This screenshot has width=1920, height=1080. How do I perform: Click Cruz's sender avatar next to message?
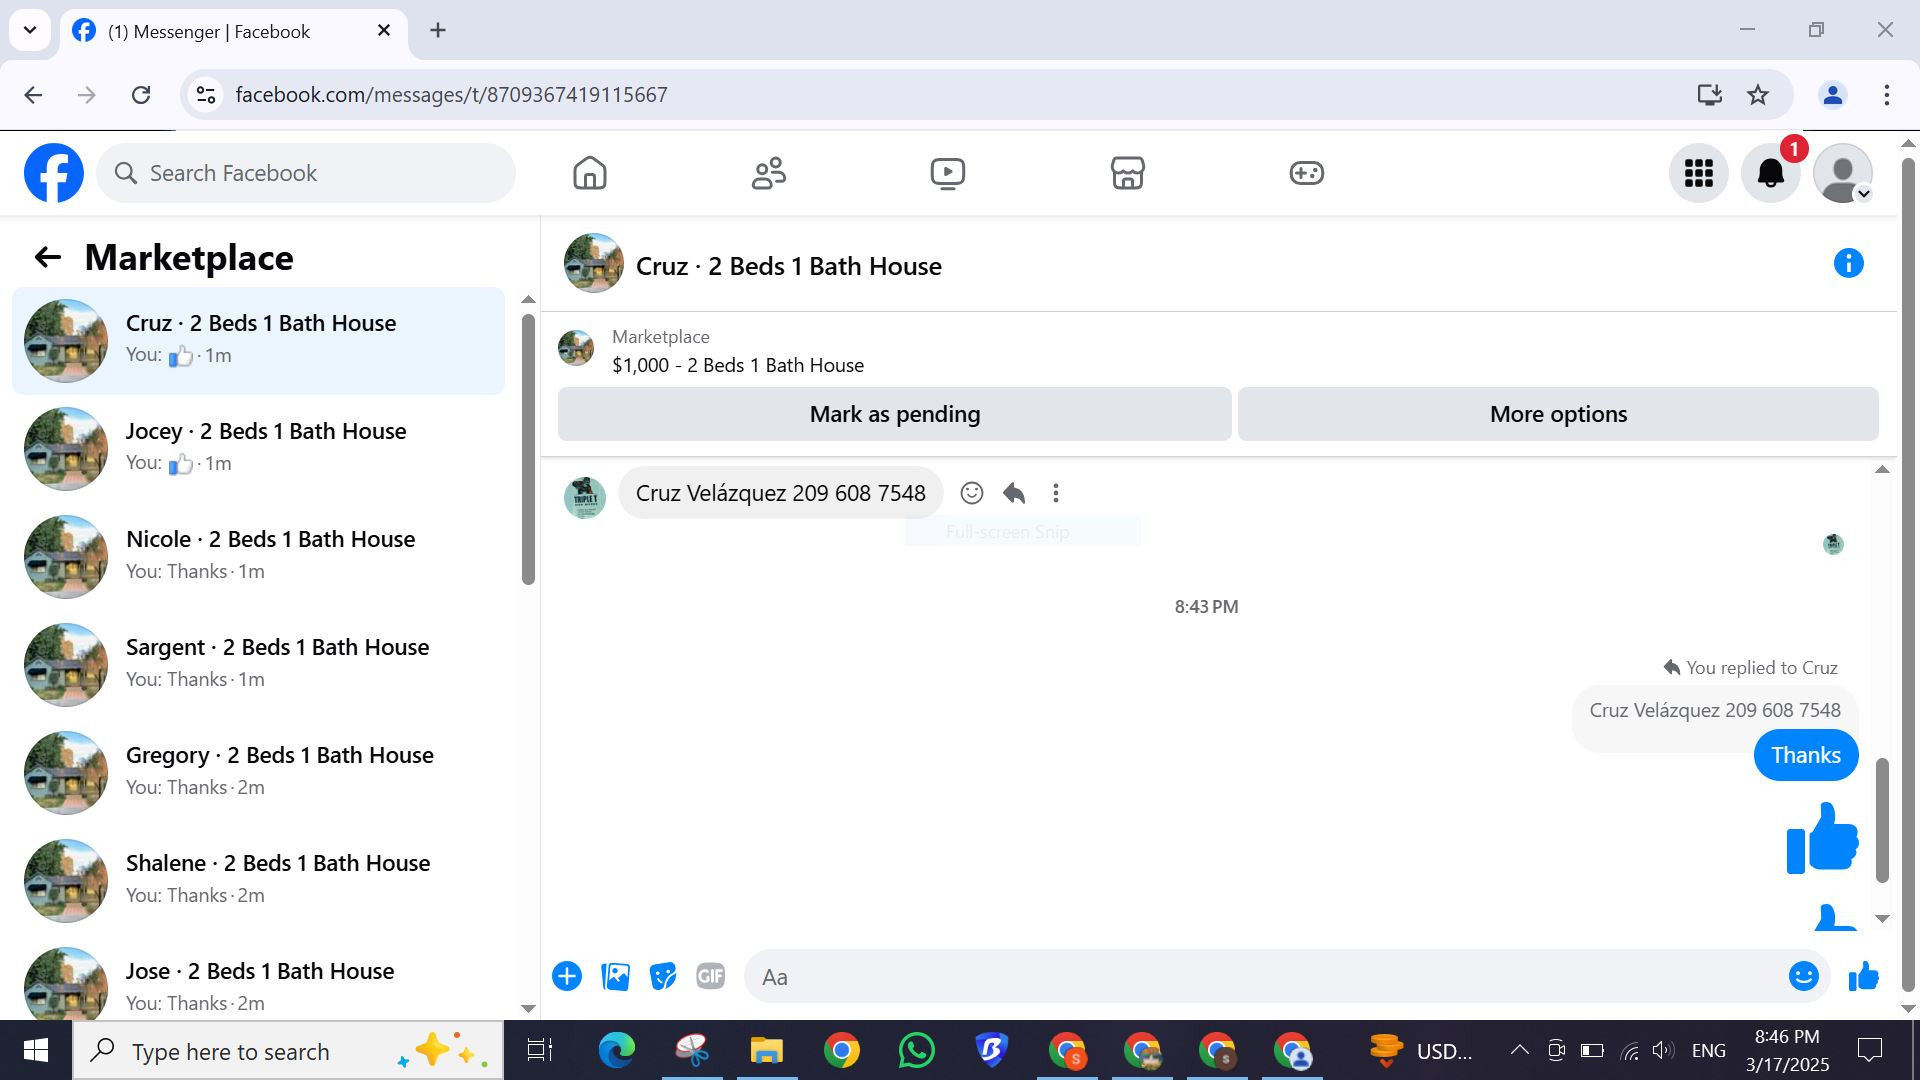(585, 497)
